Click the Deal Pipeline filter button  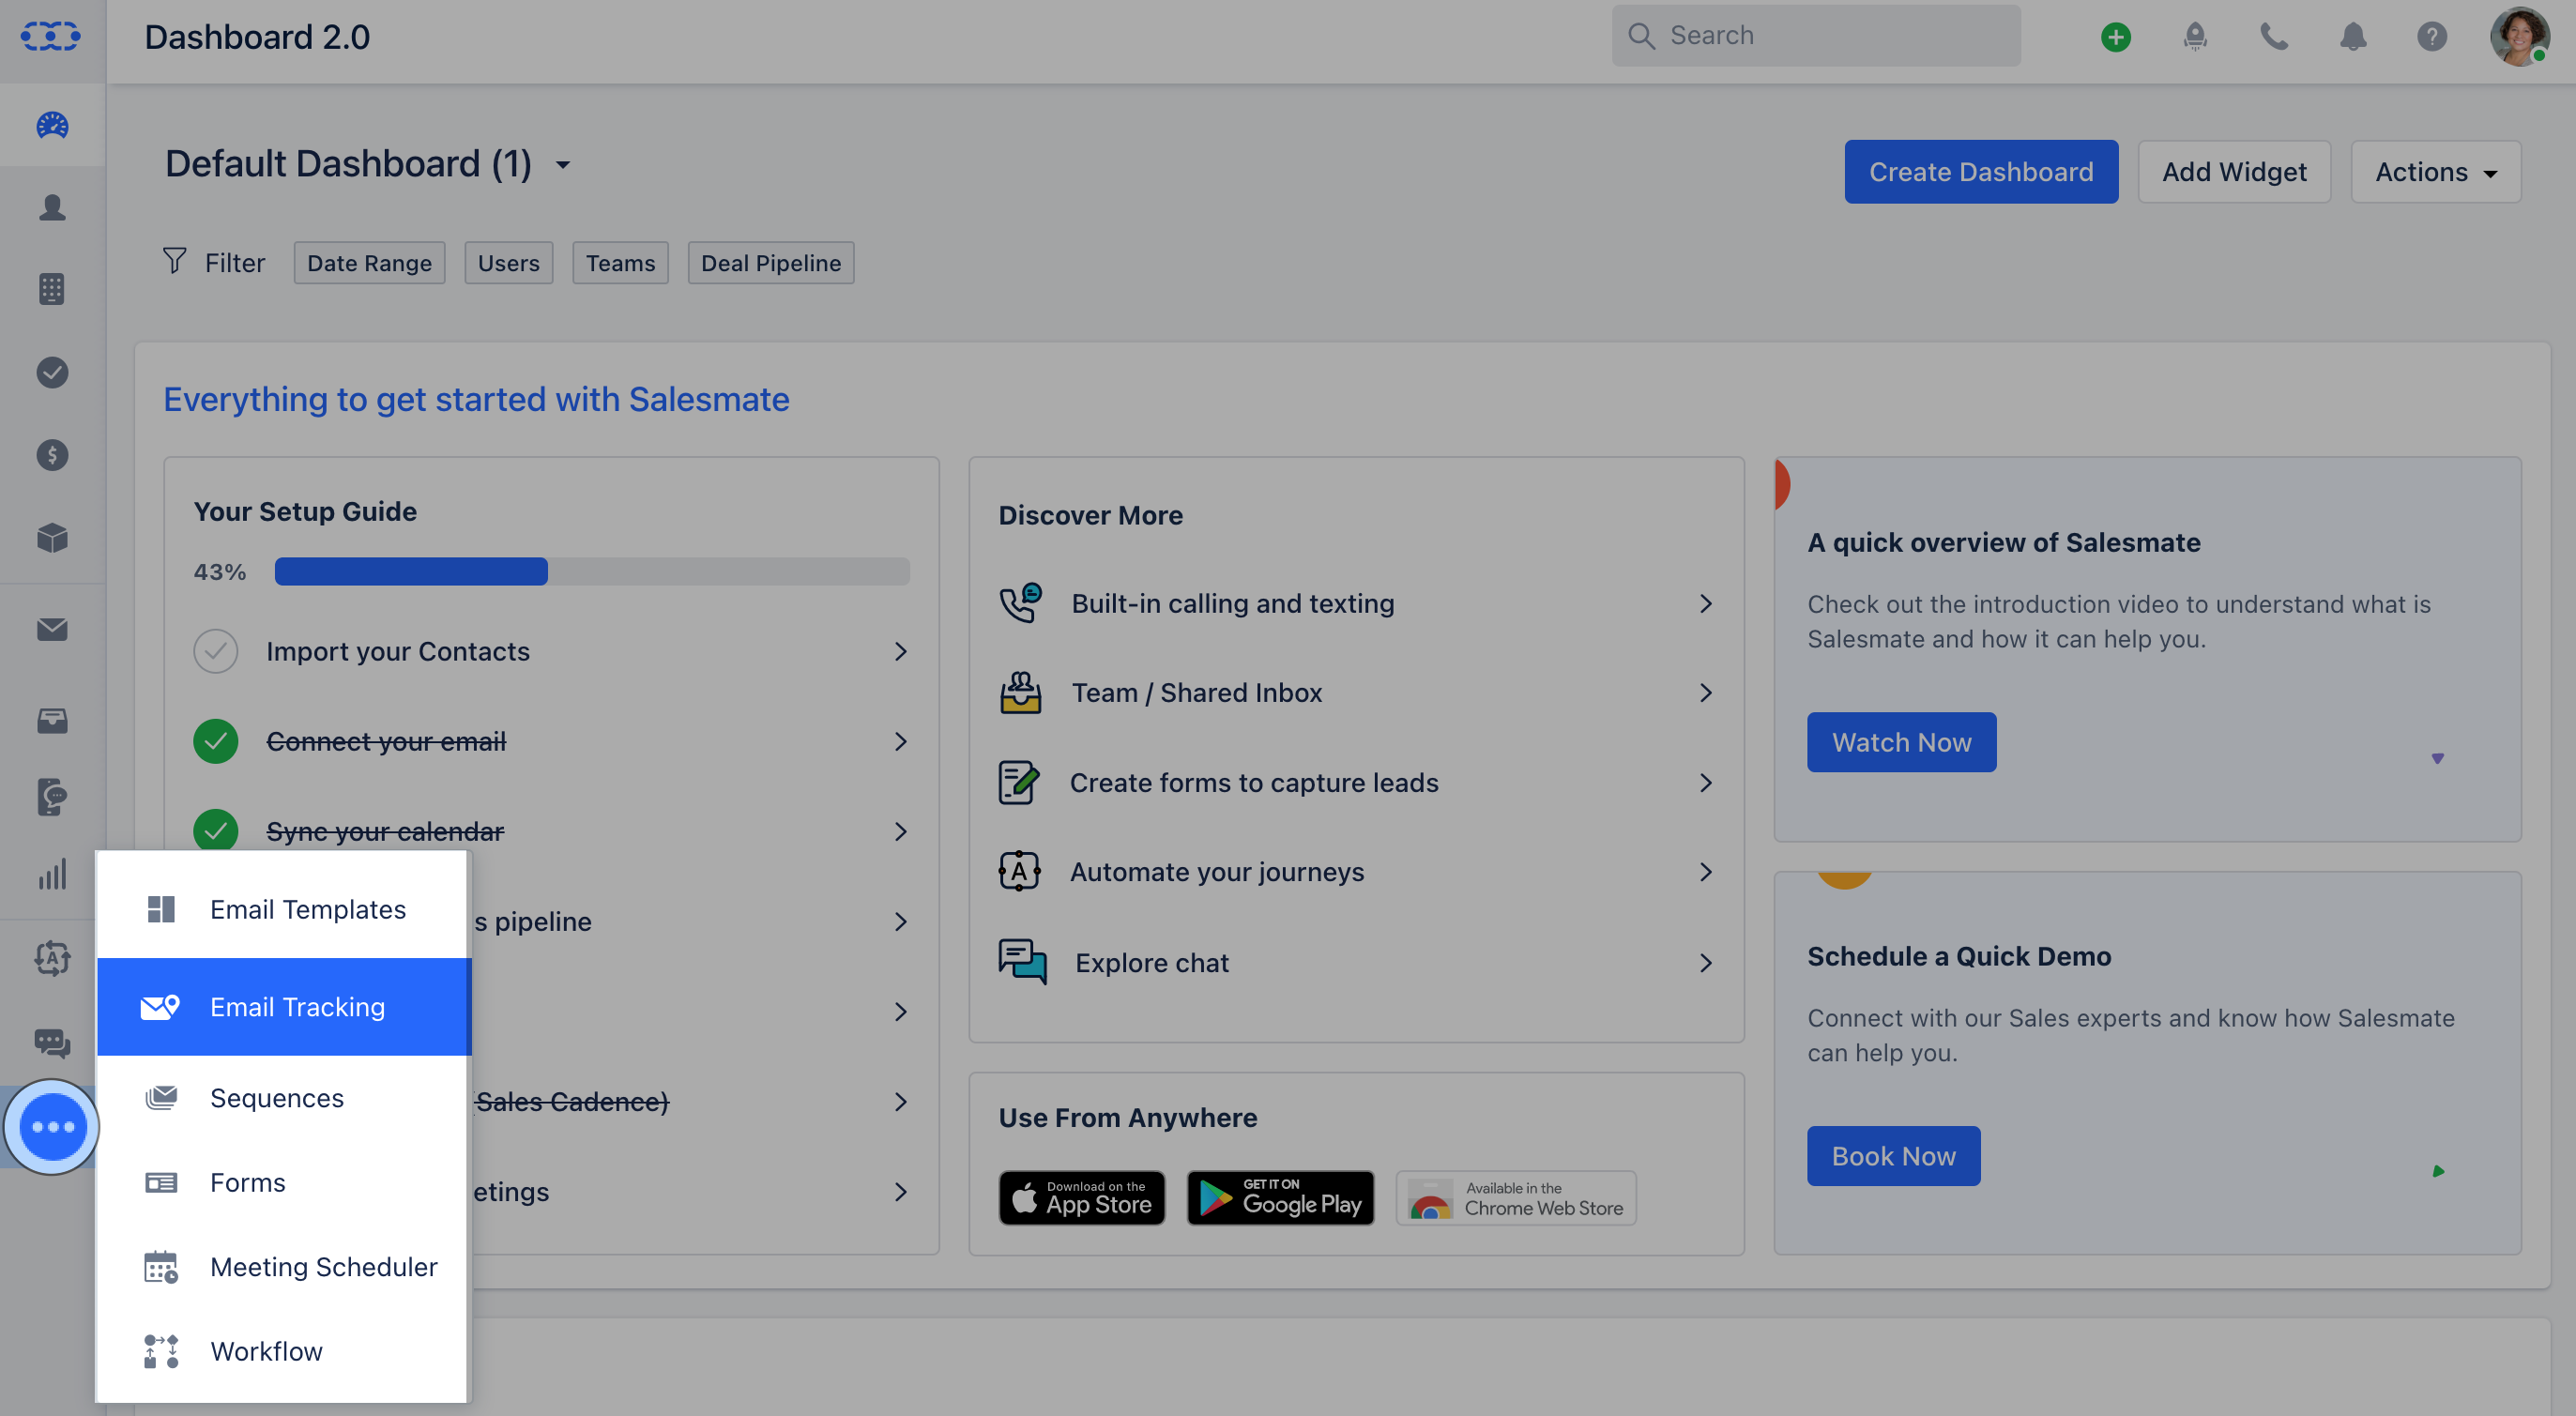770,262
